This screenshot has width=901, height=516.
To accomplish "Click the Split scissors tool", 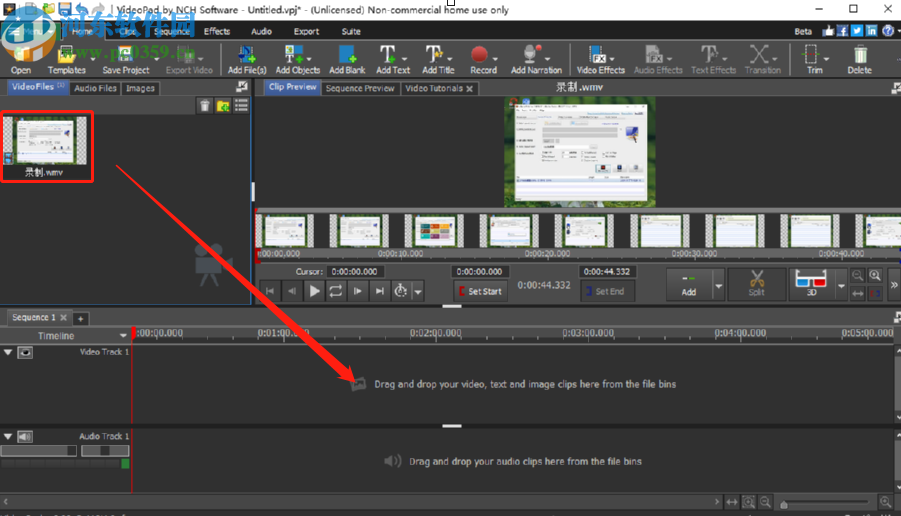I will [x=756, y=284].
